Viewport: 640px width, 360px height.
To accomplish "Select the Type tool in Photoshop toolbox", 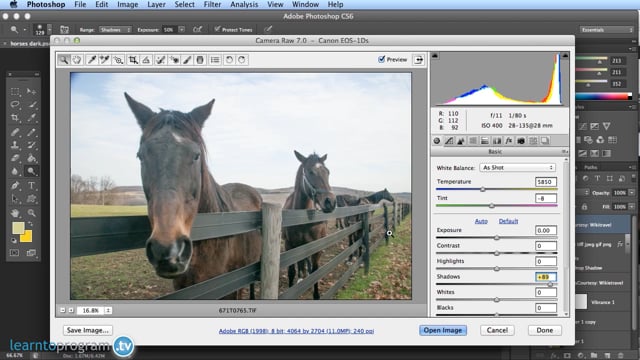I will tap(31, 186).
